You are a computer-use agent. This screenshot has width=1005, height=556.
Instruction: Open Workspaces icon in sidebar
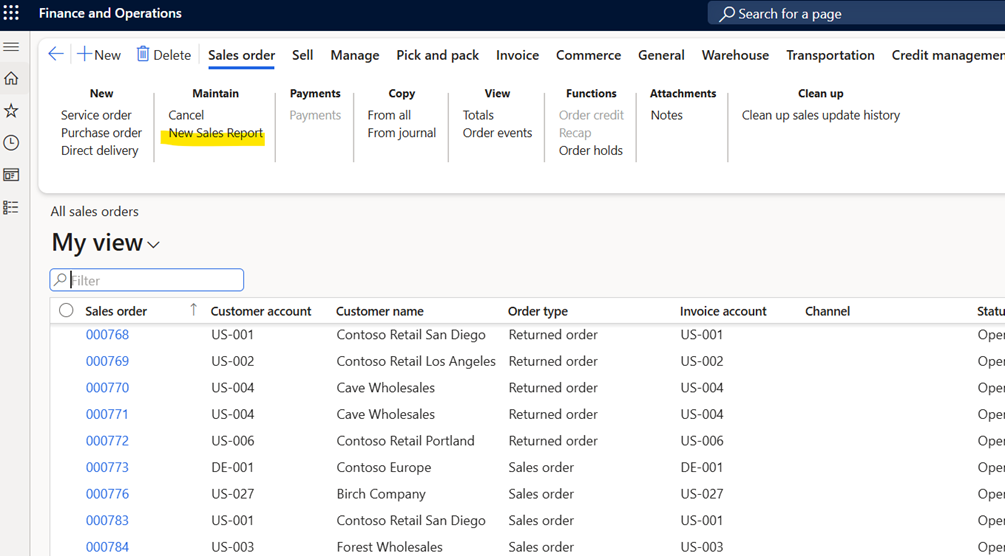pyautogui.click(x=11, y=175)
